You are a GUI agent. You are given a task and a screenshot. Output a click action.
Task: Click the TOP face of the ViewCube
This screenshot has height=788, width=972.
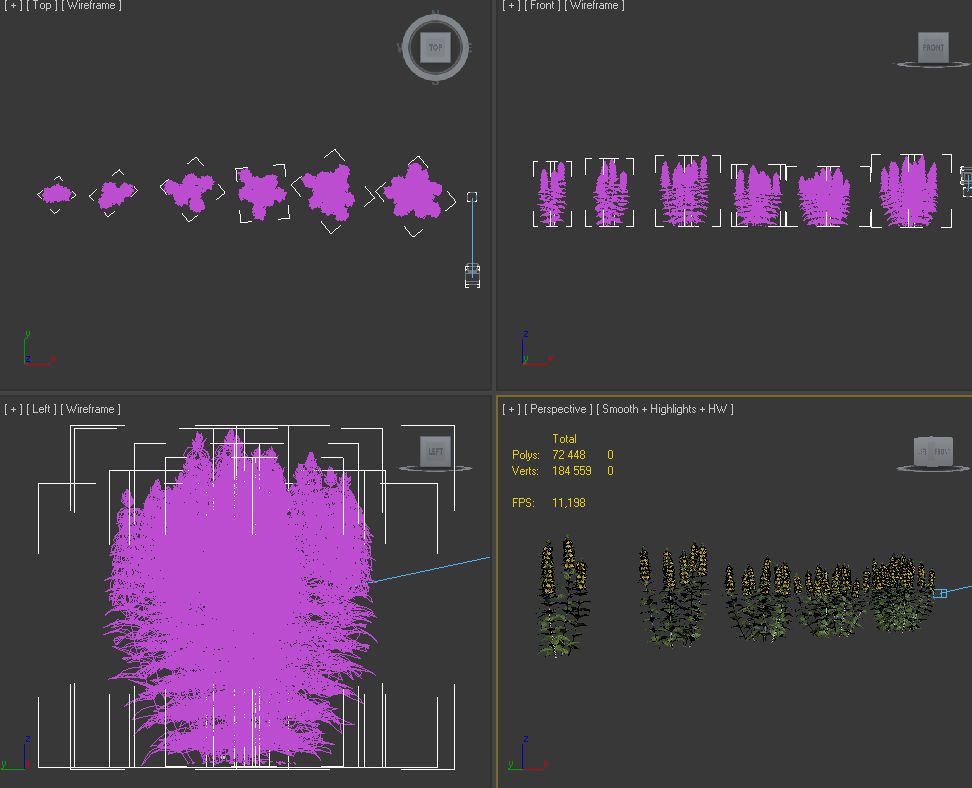[x=435, y=48]
